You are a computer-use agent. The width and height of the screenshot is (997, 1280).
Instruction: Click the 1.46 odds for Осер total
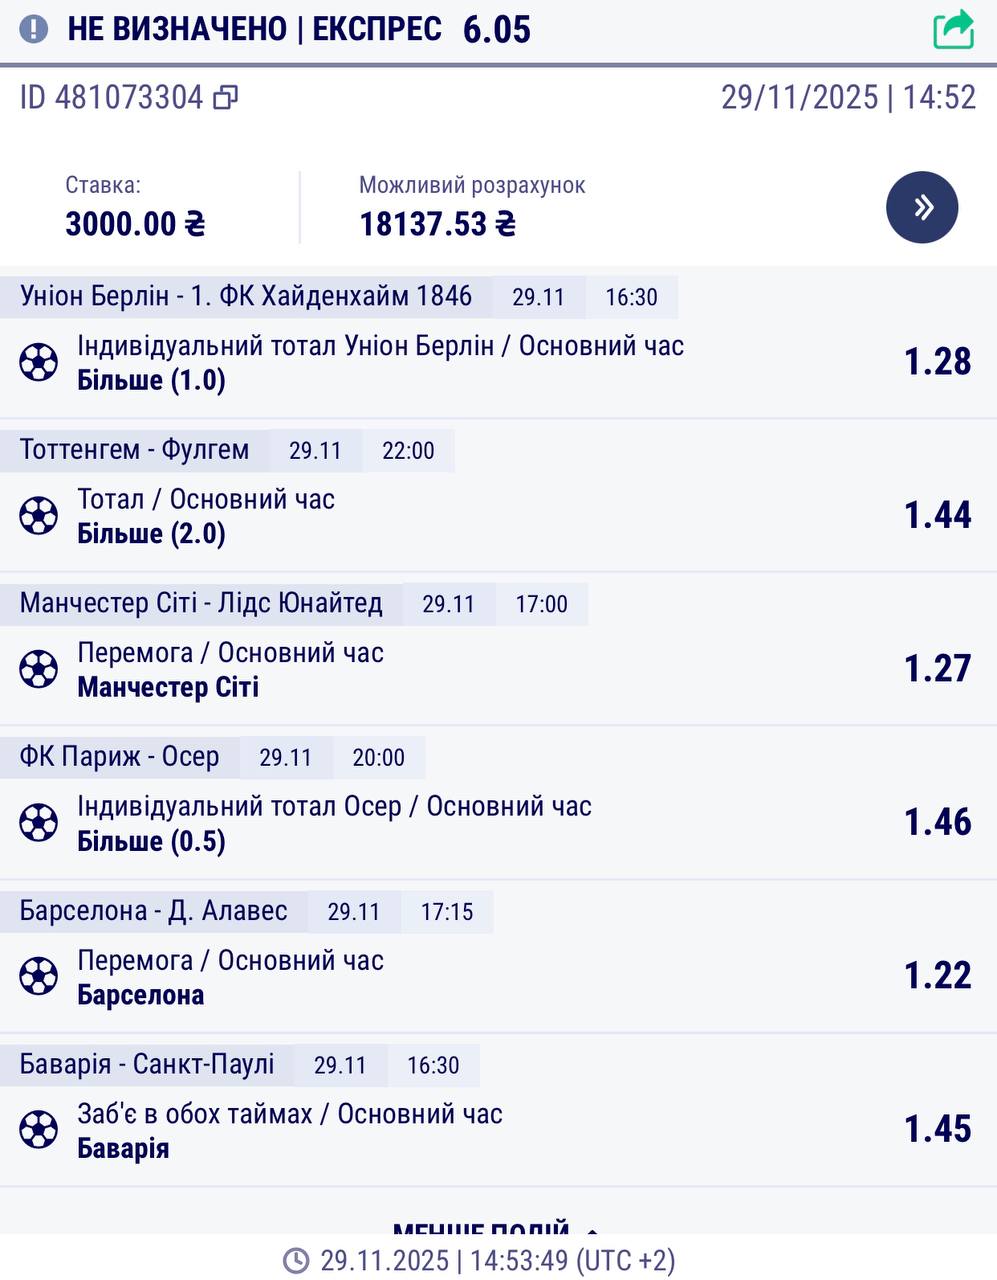pyautogui.click(x=937, y=823)
